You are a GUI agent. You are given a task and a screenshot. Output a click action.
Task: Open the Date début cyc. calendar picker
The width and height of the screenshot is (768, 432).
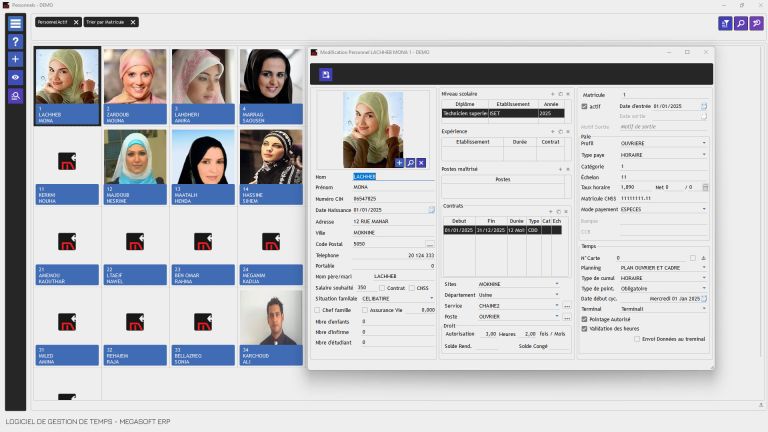(704, 298)
